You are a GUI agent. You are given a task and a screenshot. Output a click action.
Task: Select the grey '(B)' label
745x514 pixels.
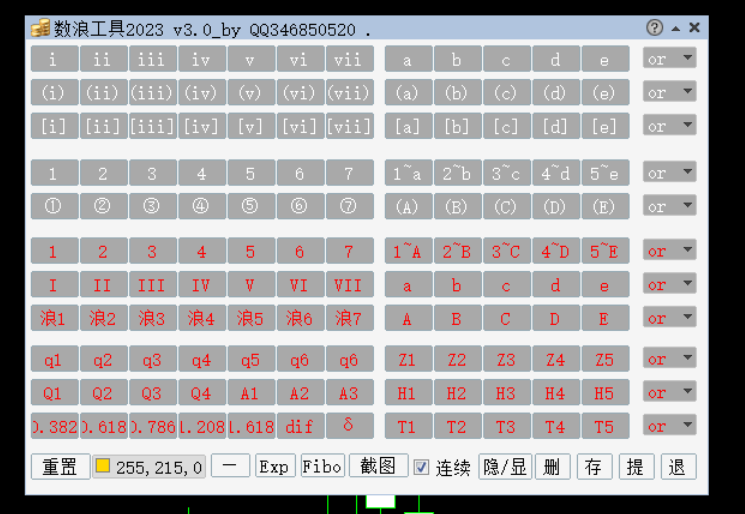(457, 206)
